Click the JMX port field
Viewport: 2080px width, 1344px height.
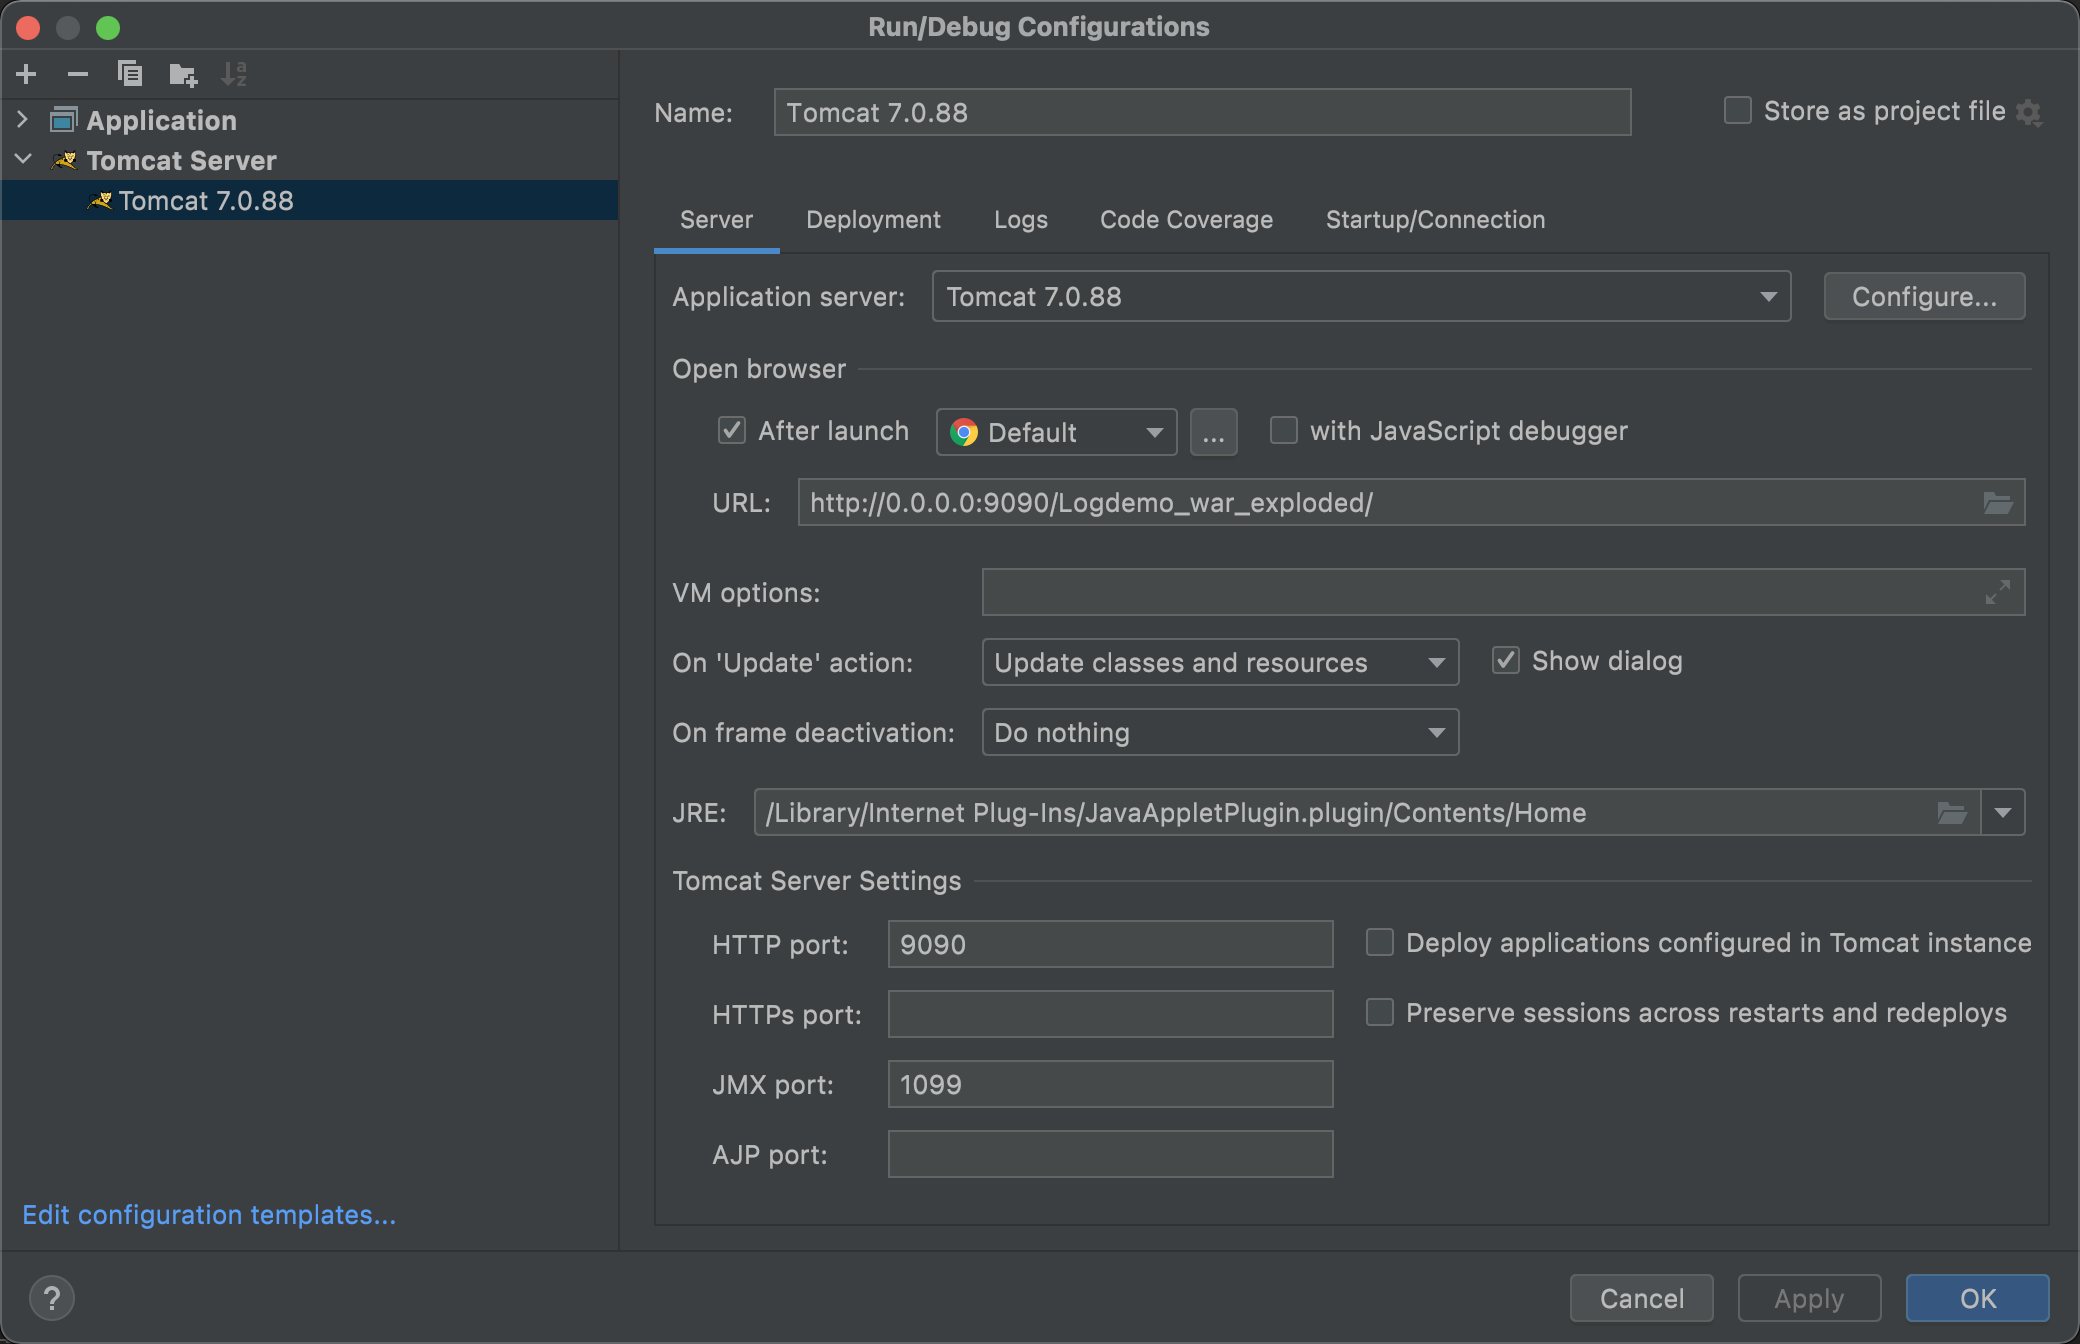[1110, 1084]
